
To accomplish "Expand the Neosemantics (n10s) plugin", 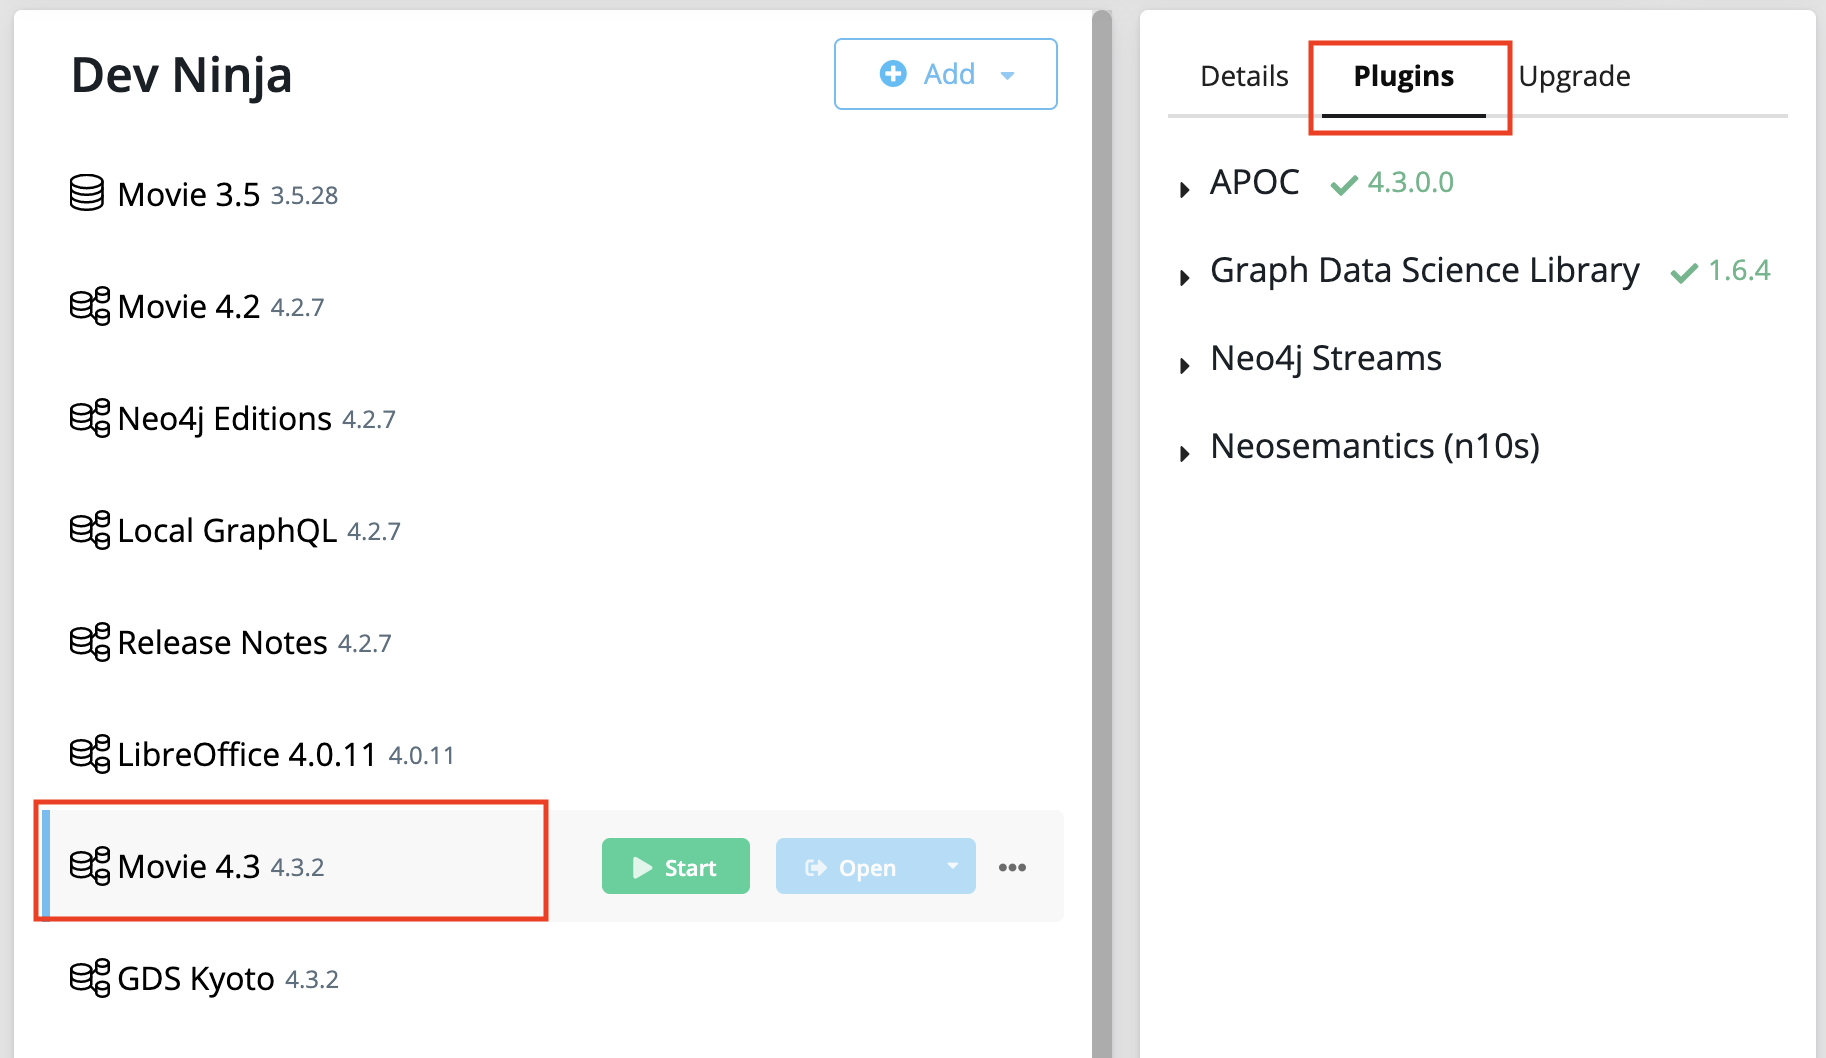I will coord(1185,453).
